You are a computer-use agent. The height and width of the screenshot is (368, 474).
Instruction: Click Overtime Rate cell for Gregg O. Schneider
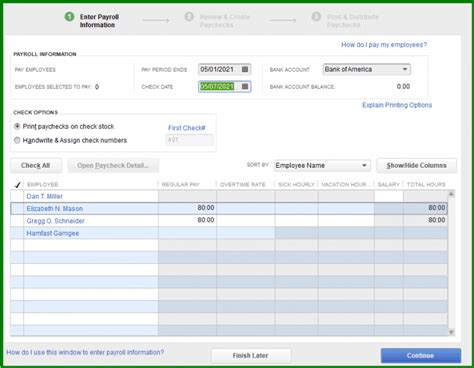point(246,221)
